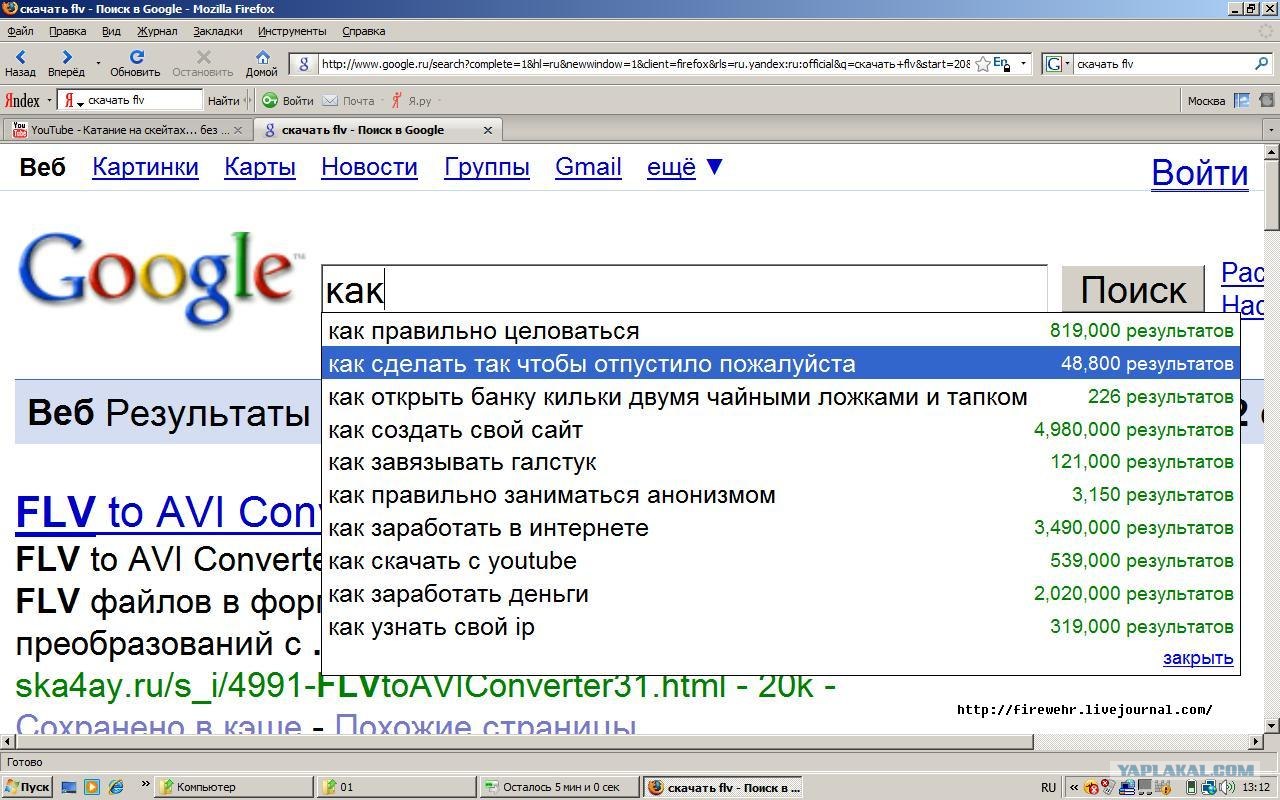Switch to the Компьютер taskbar window
Screen dimensions: 1280x800
(x=234, y=787)
